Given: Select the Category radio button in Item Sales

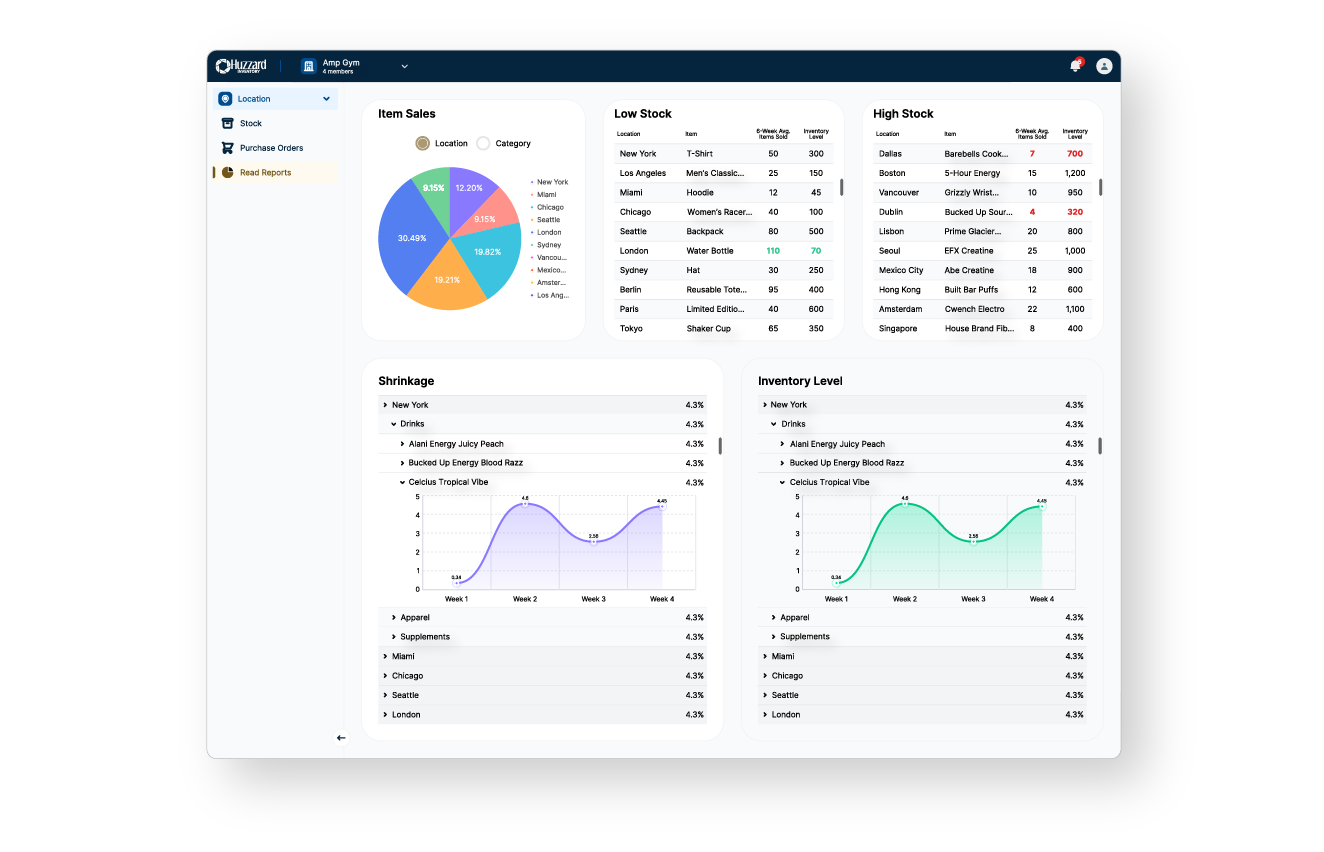Looking at the screenshot, I should (484, 143).
